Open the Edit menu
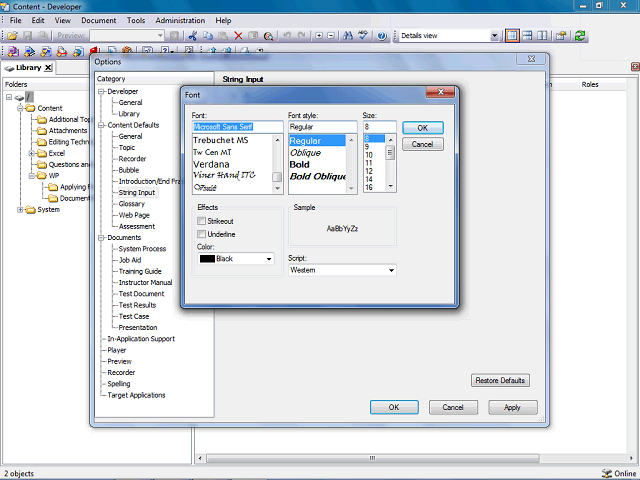 (38, 20)
